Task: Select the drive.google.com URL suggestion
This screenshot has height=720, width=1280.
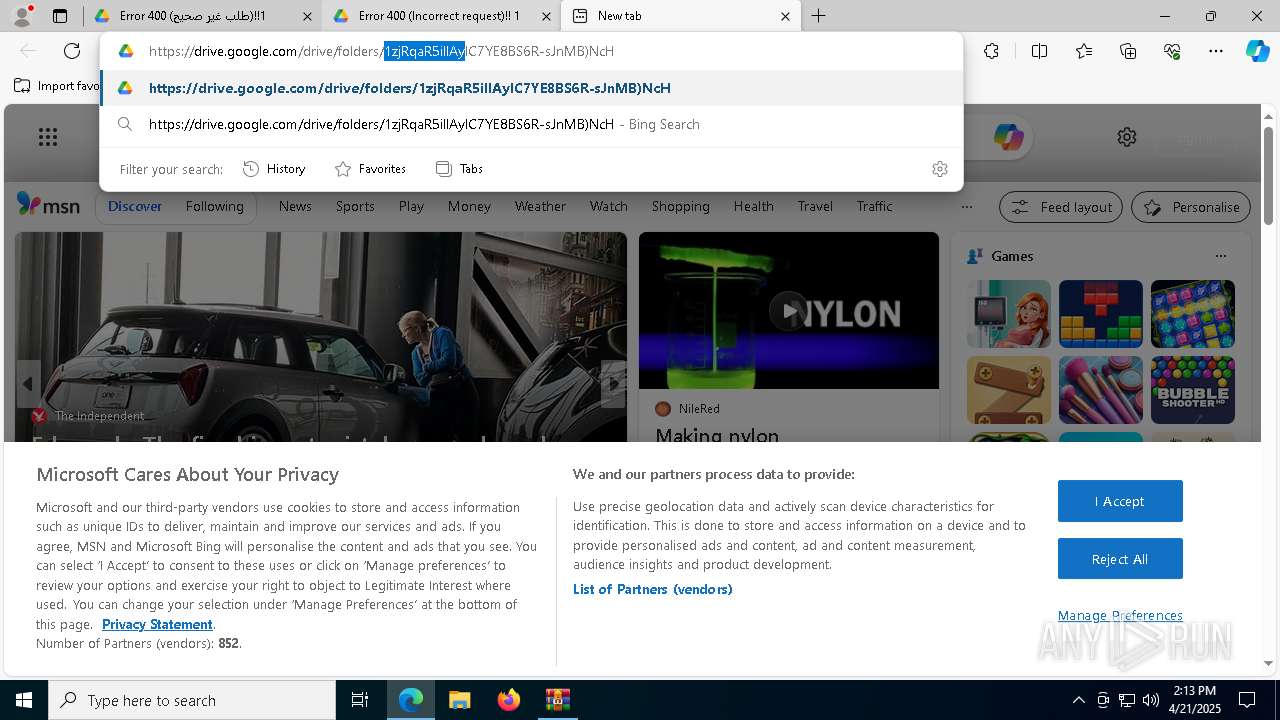Action: 531,88
